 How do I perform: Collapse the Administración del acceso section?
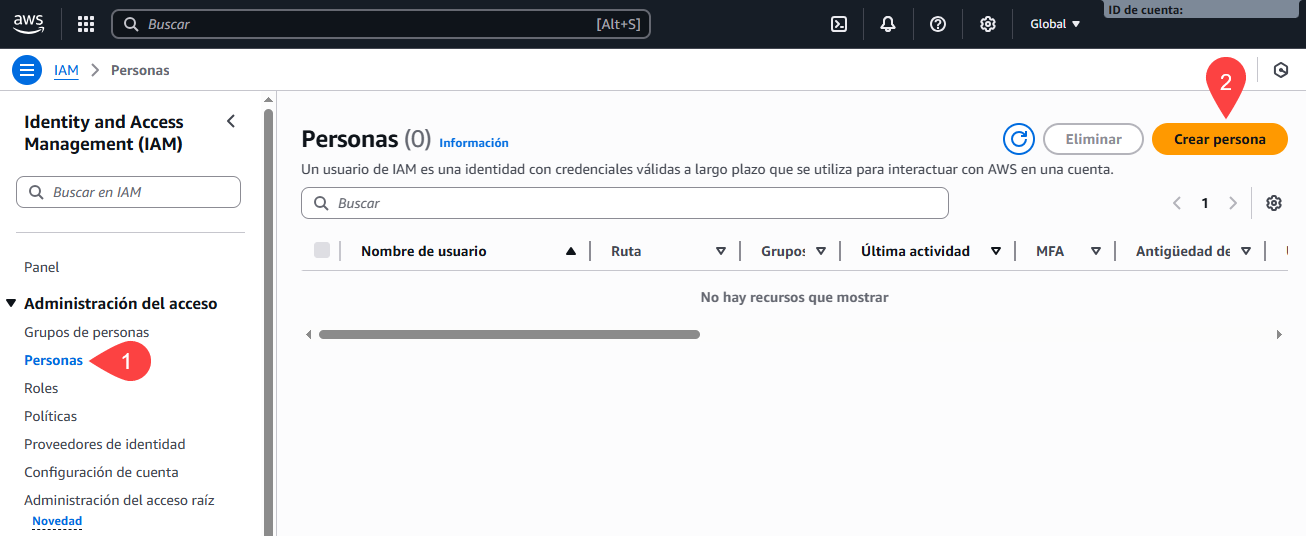[11, 303]
